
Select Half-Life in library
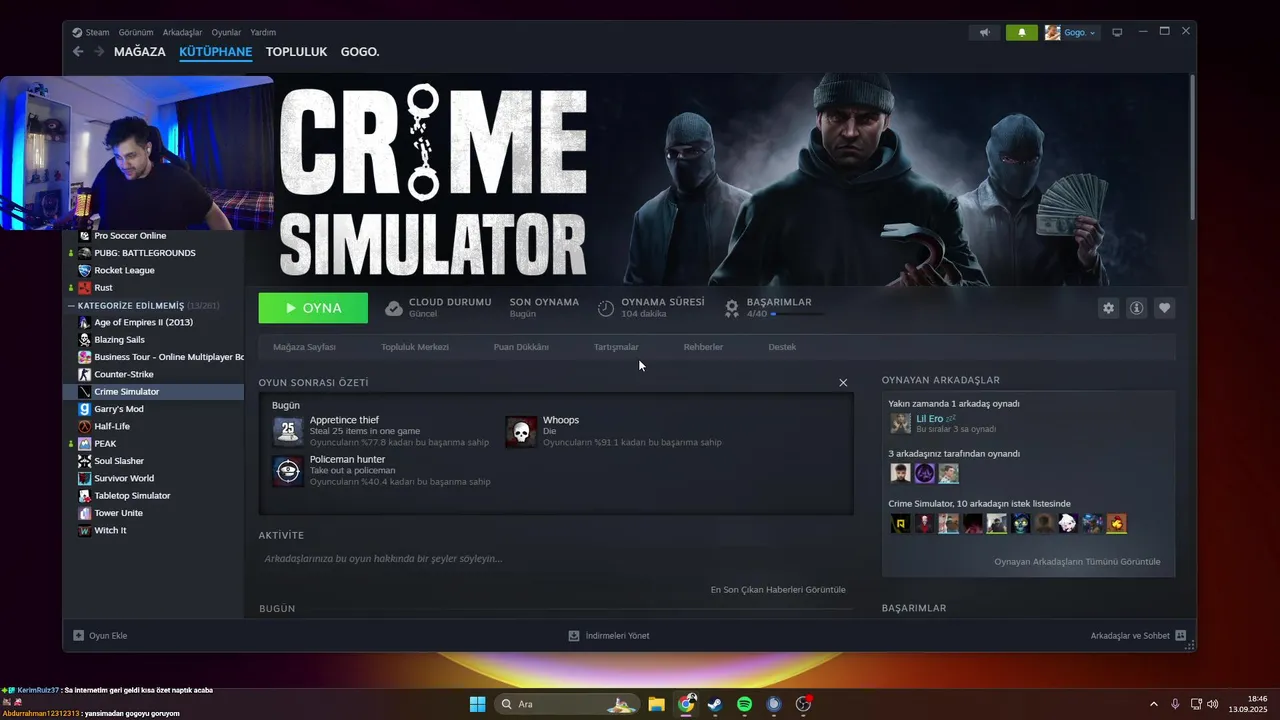point(112,426)
